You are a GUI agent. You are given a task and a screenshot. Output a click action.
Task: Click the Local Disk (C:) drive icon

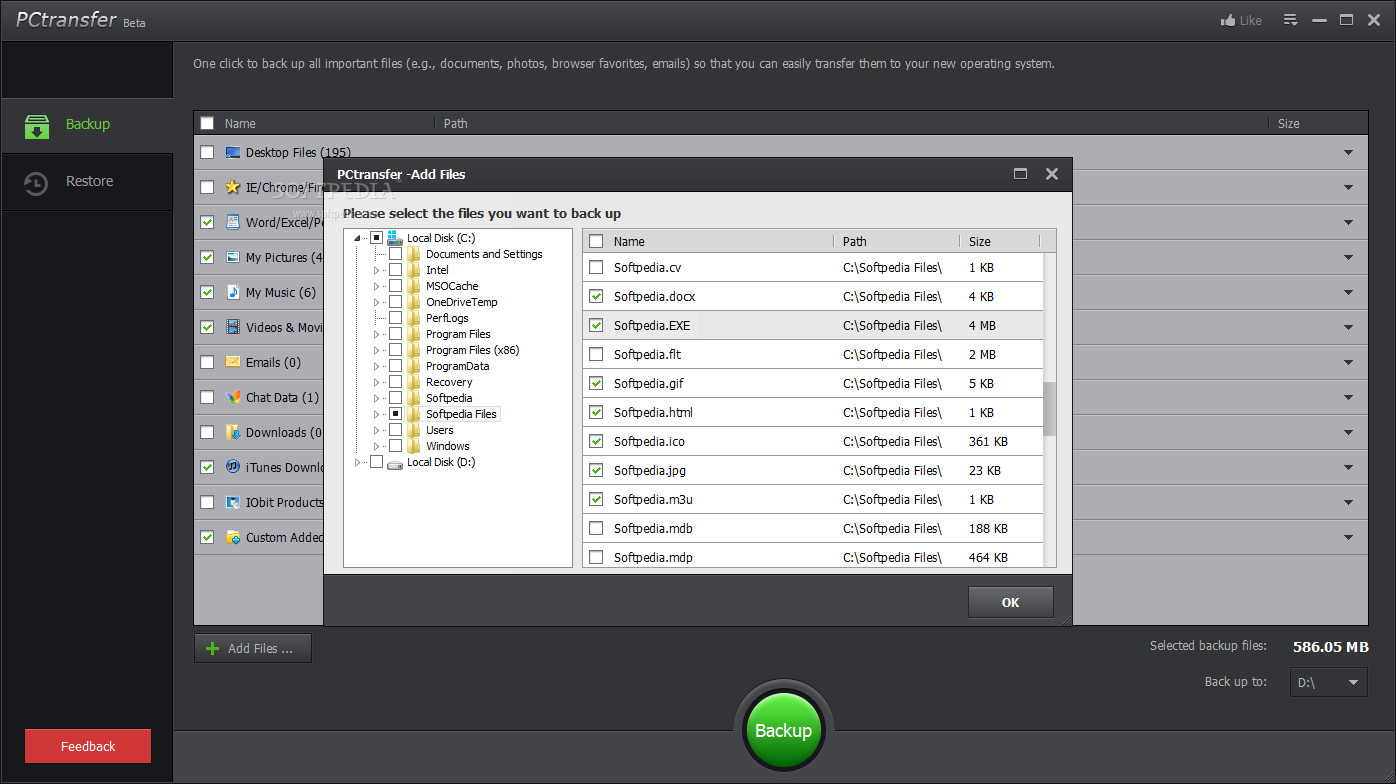(395, 238)
